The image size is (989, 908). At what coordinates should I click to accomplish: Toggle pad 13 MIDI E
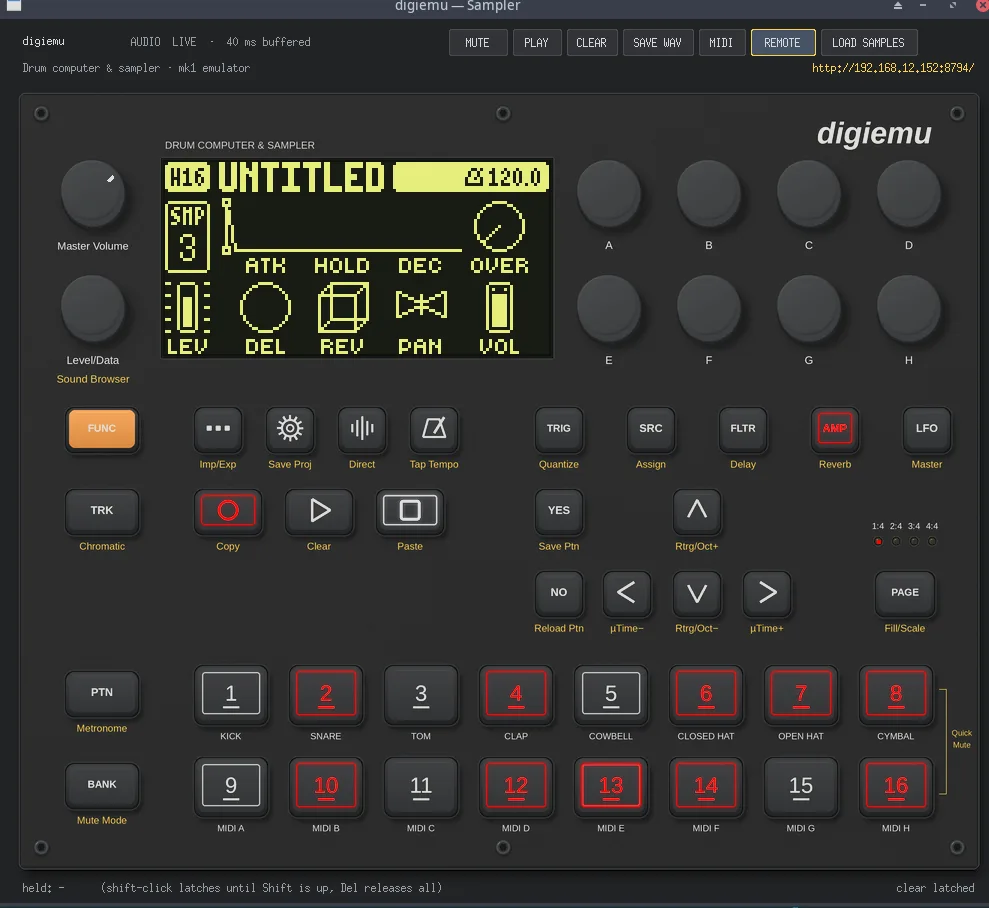611,786
